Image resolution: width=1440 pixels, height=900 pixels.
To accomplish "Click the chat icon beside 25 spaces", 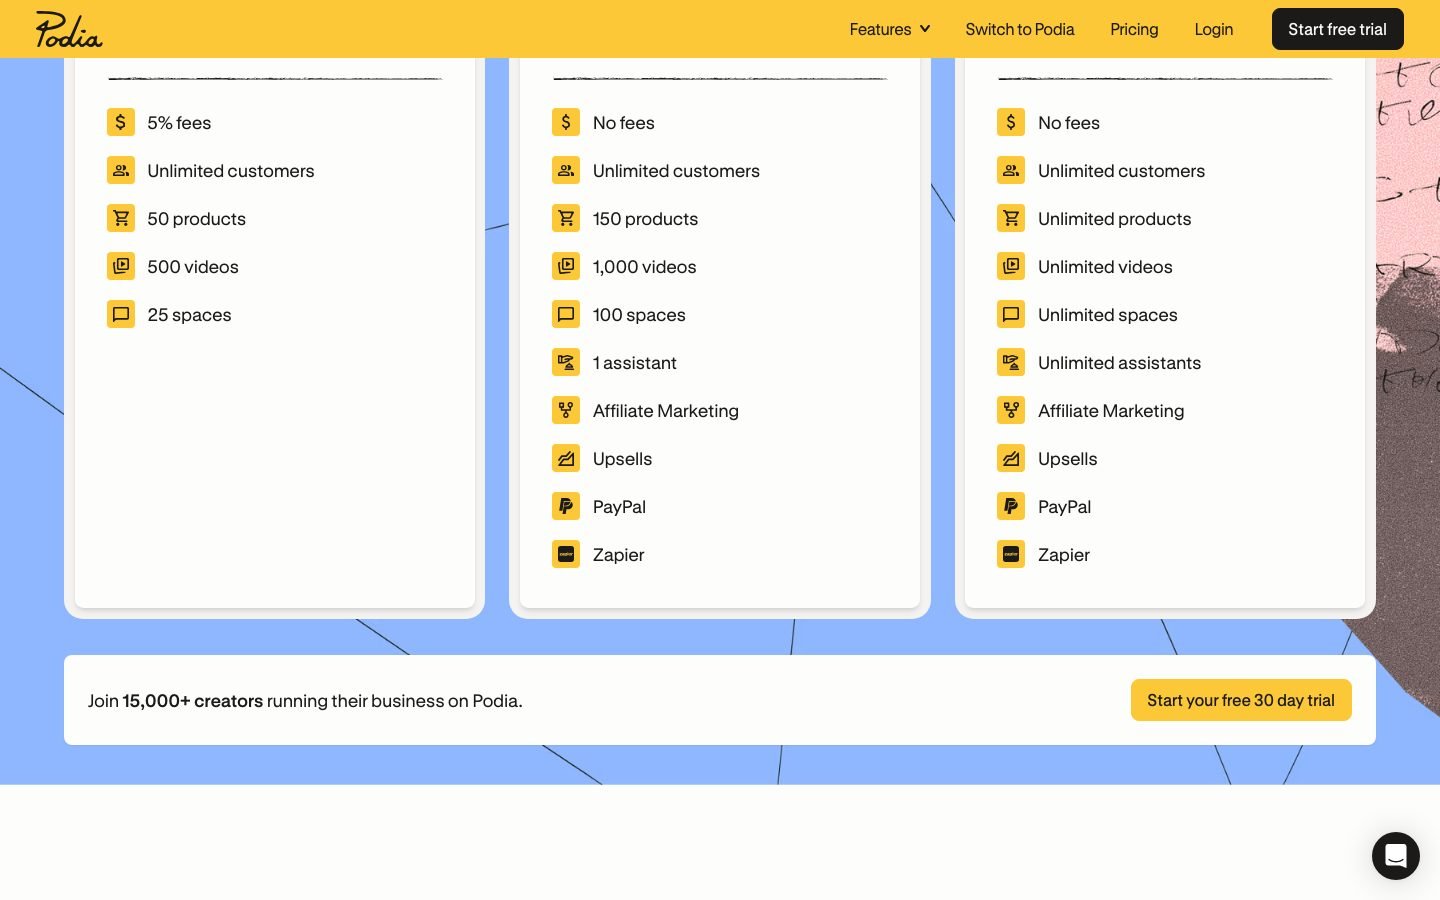I will (121, 314).
